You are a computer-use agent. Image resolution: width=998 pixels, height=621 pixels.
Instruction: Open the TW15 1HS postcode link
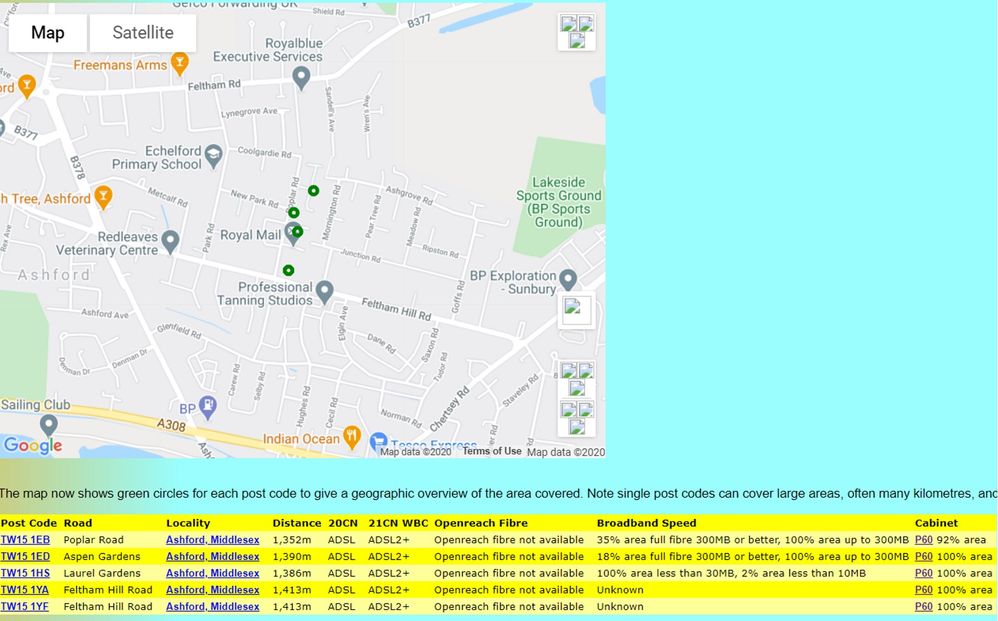click(25, 573)
